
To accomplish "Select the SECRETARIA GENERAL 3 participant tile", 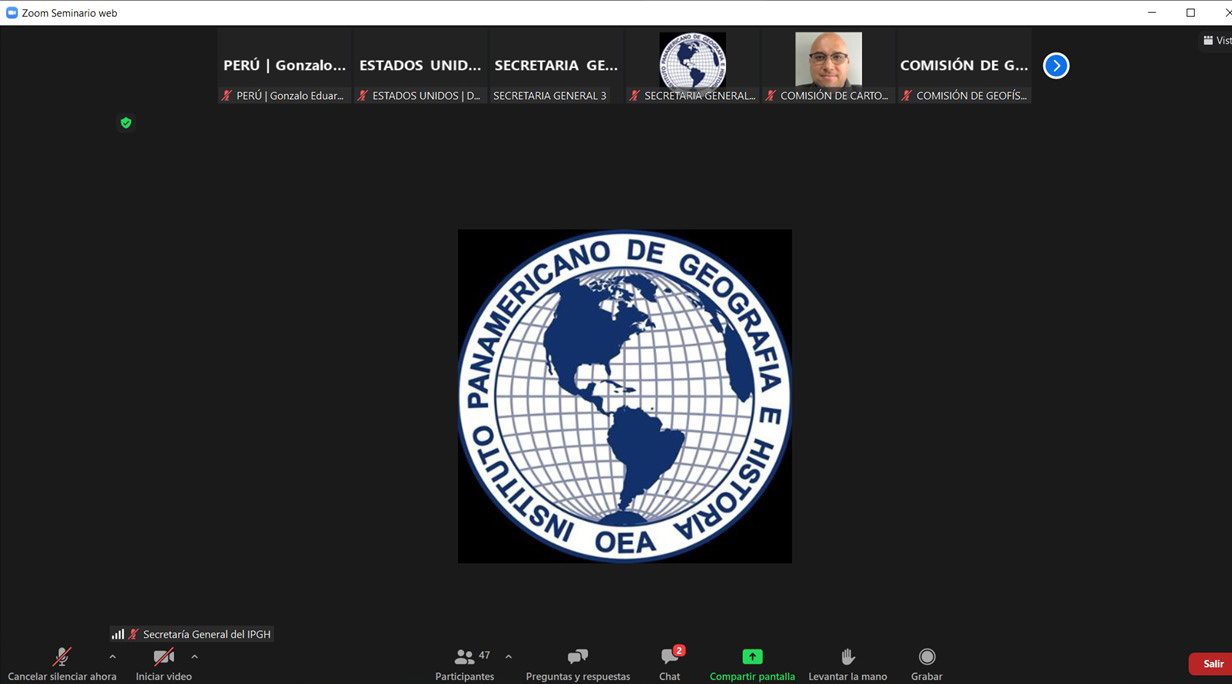I will point(557,66).
